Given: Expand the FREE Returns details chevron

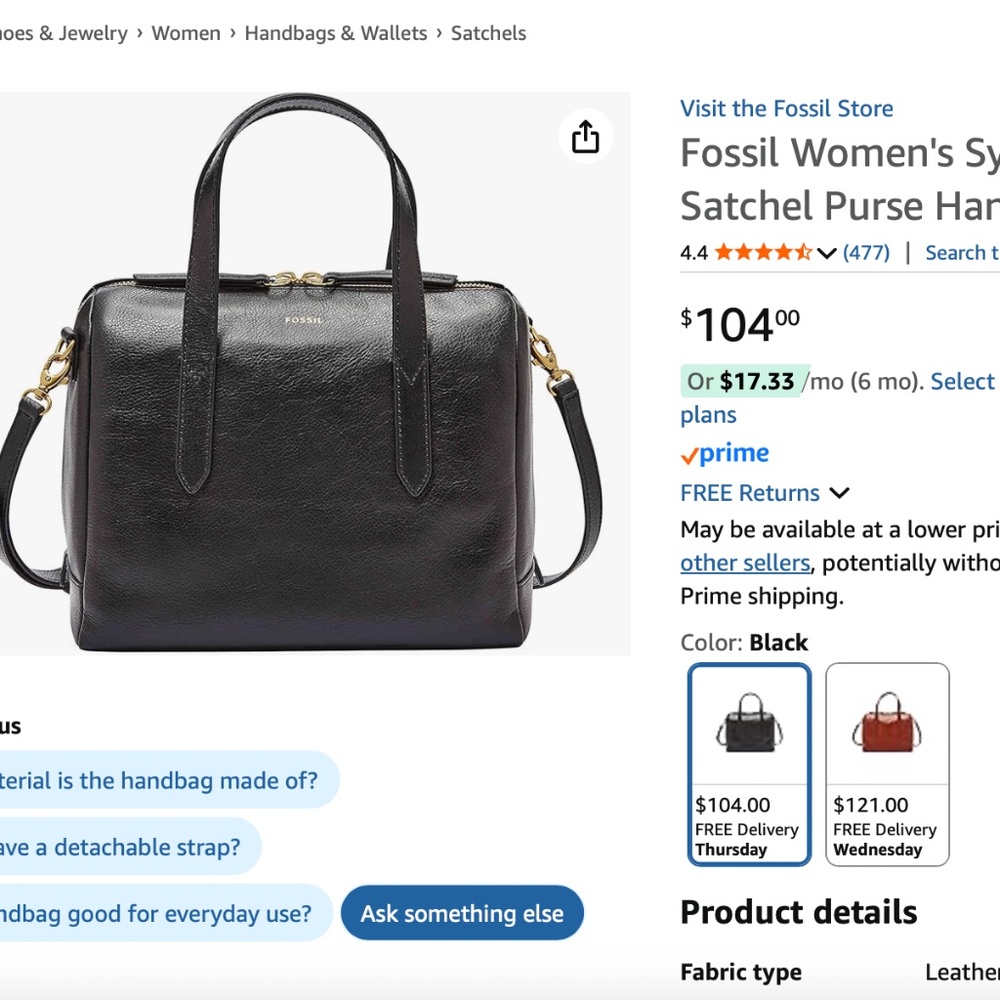Looking at the screenshot, I should click(839, 492).
